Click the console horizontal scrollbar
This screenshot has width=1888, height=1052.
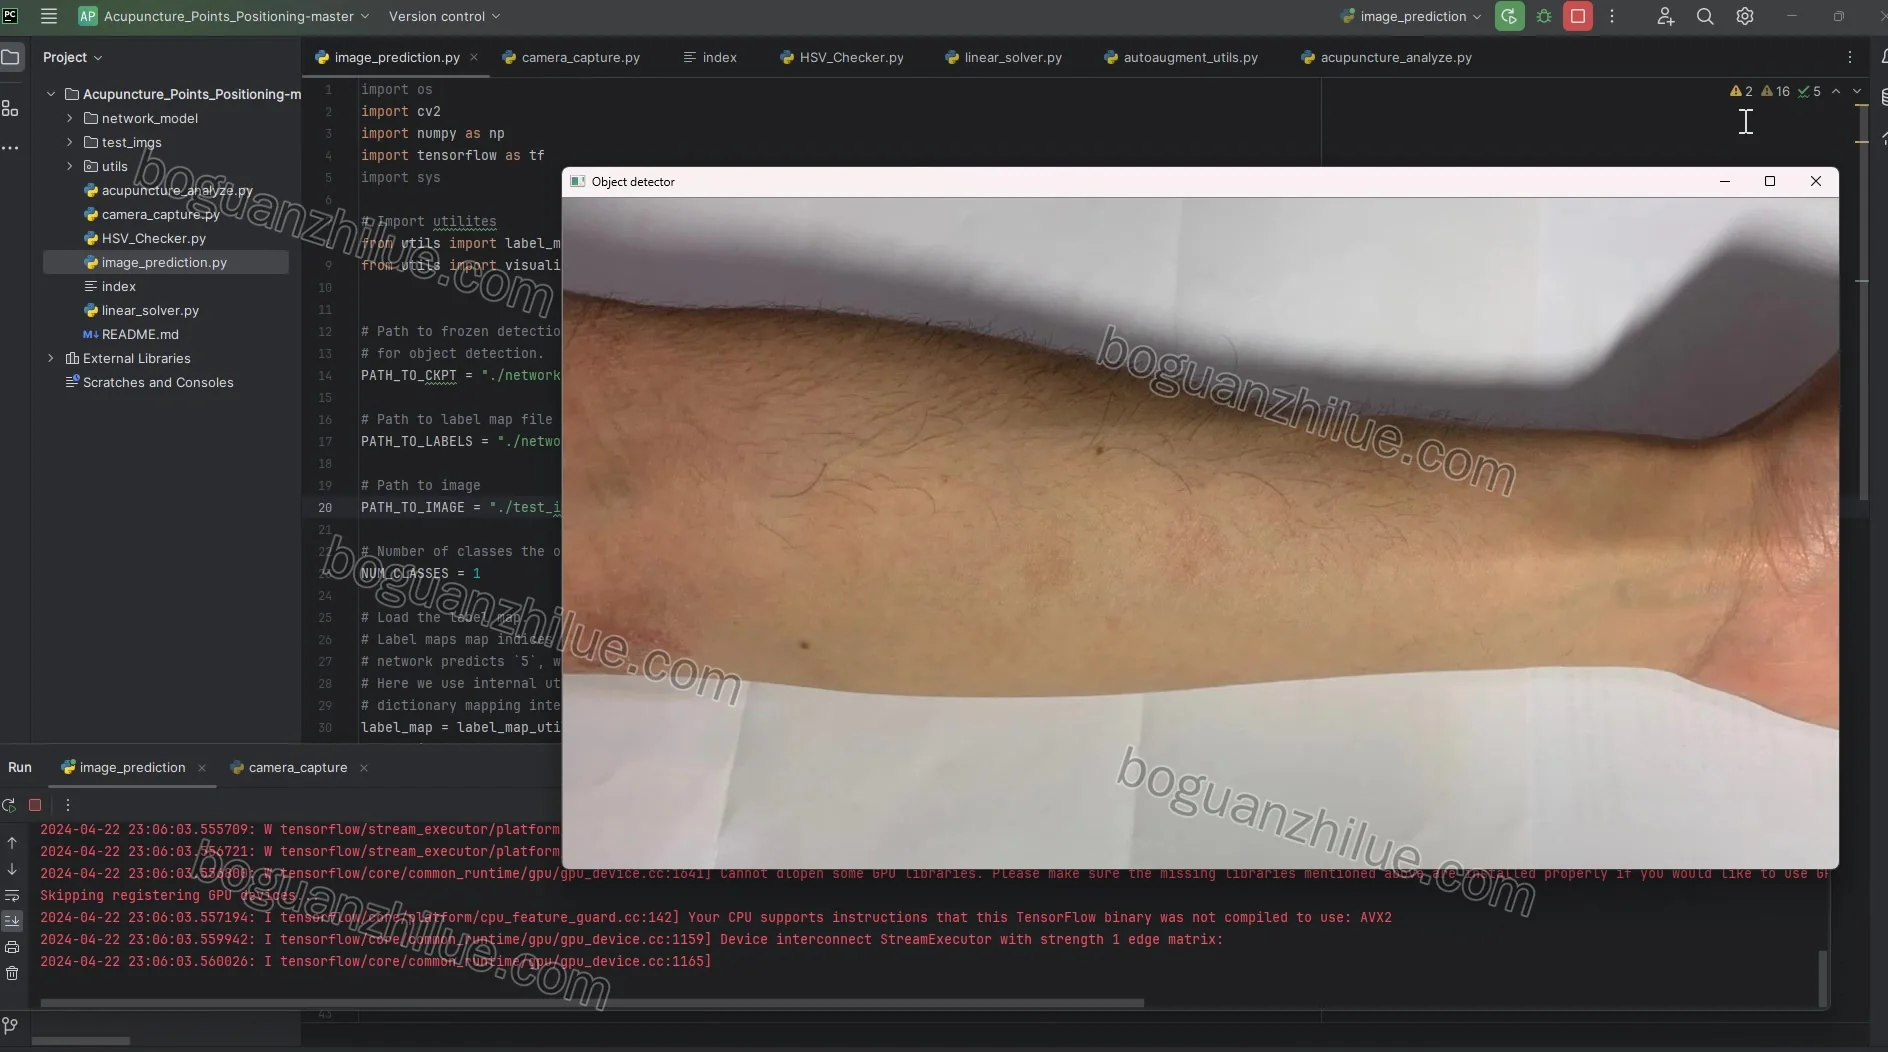pos(592,1002)
